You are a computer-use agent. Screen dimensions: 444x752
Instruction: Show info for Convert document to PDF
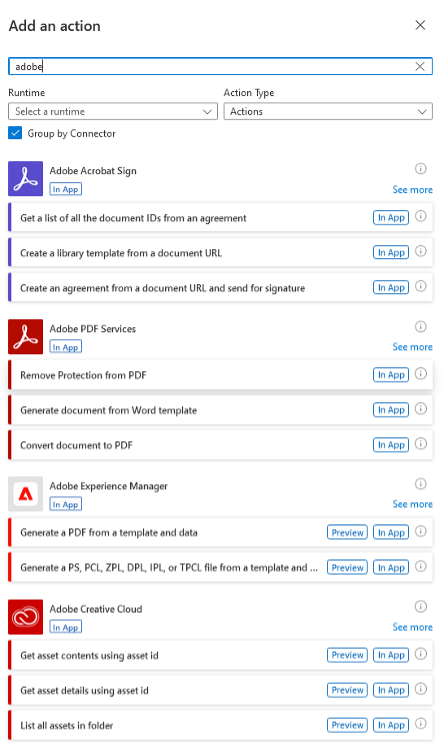pyautogui.click(x=421, y=444)
